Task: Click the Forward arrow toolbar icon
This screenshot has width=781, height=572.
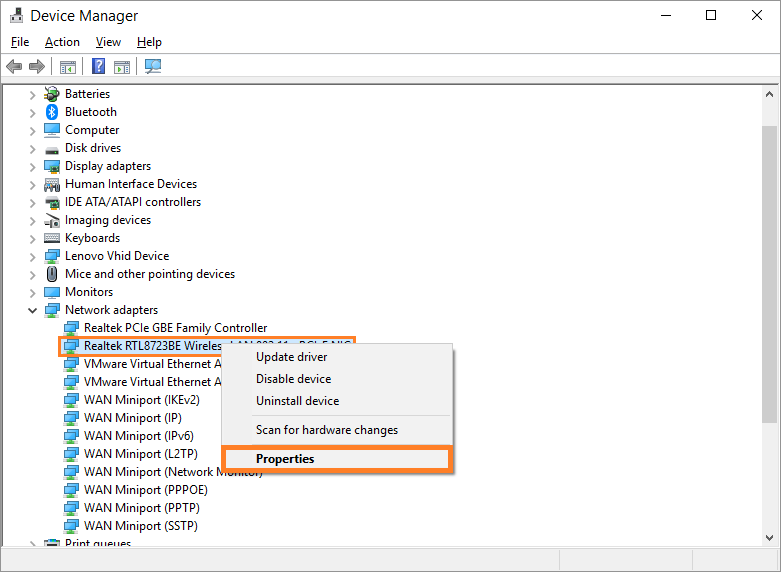Action: tap(37, 66)
